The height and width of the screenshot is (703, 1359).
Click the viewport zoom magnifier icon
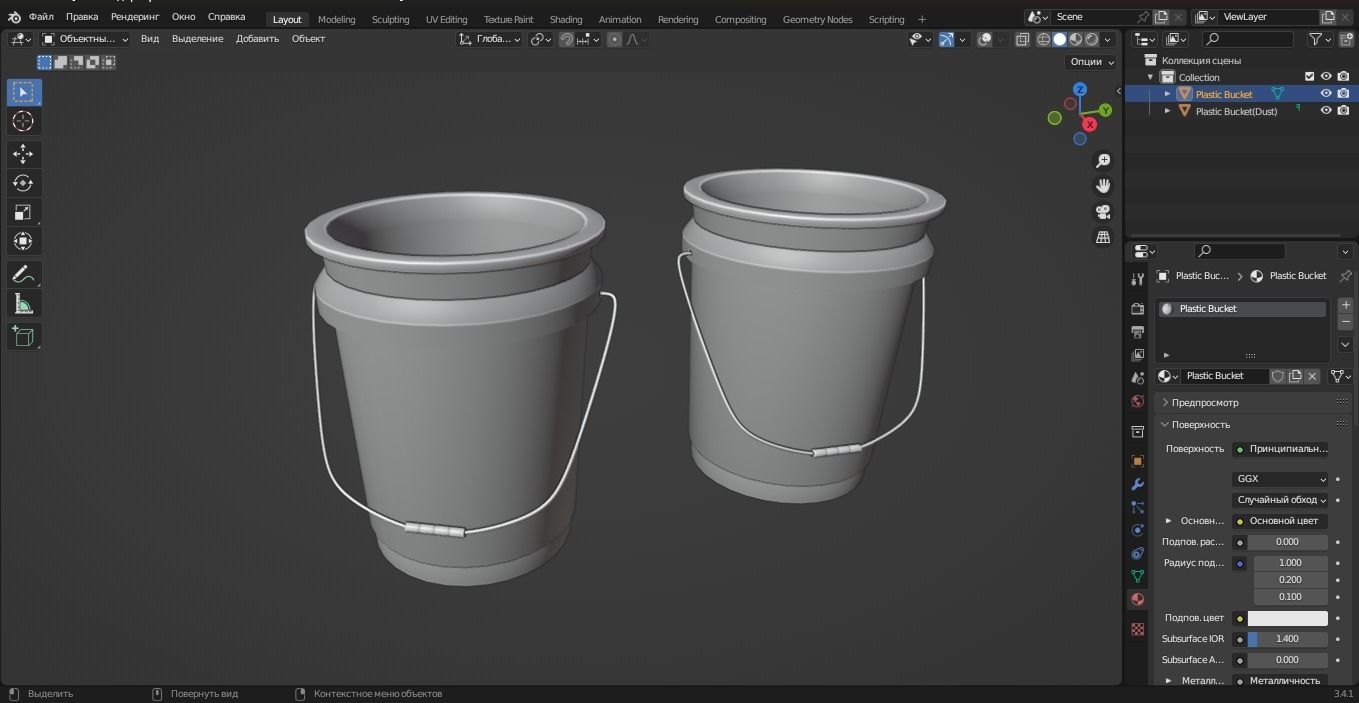click(x=1103, y=161)
